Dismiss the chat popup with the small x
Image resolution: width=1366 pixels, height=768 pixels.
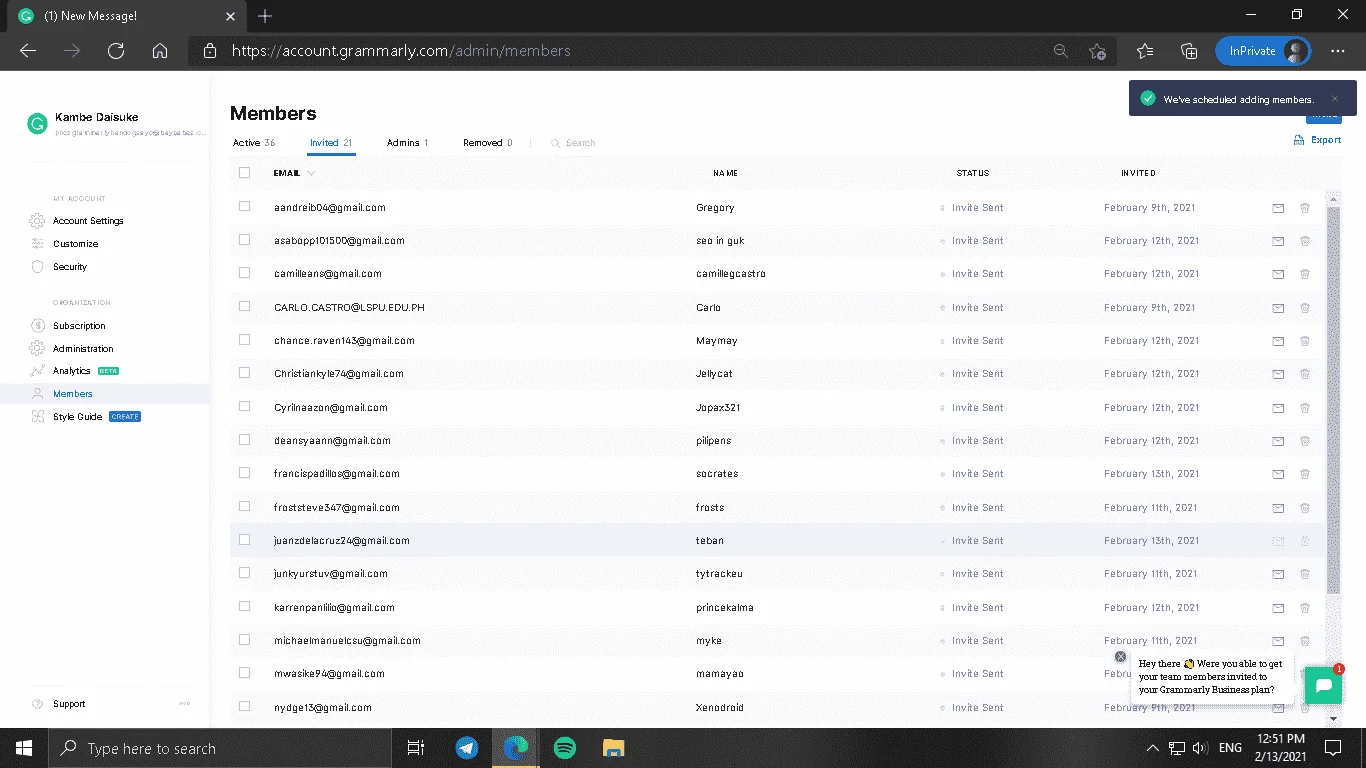(1121, 657)
